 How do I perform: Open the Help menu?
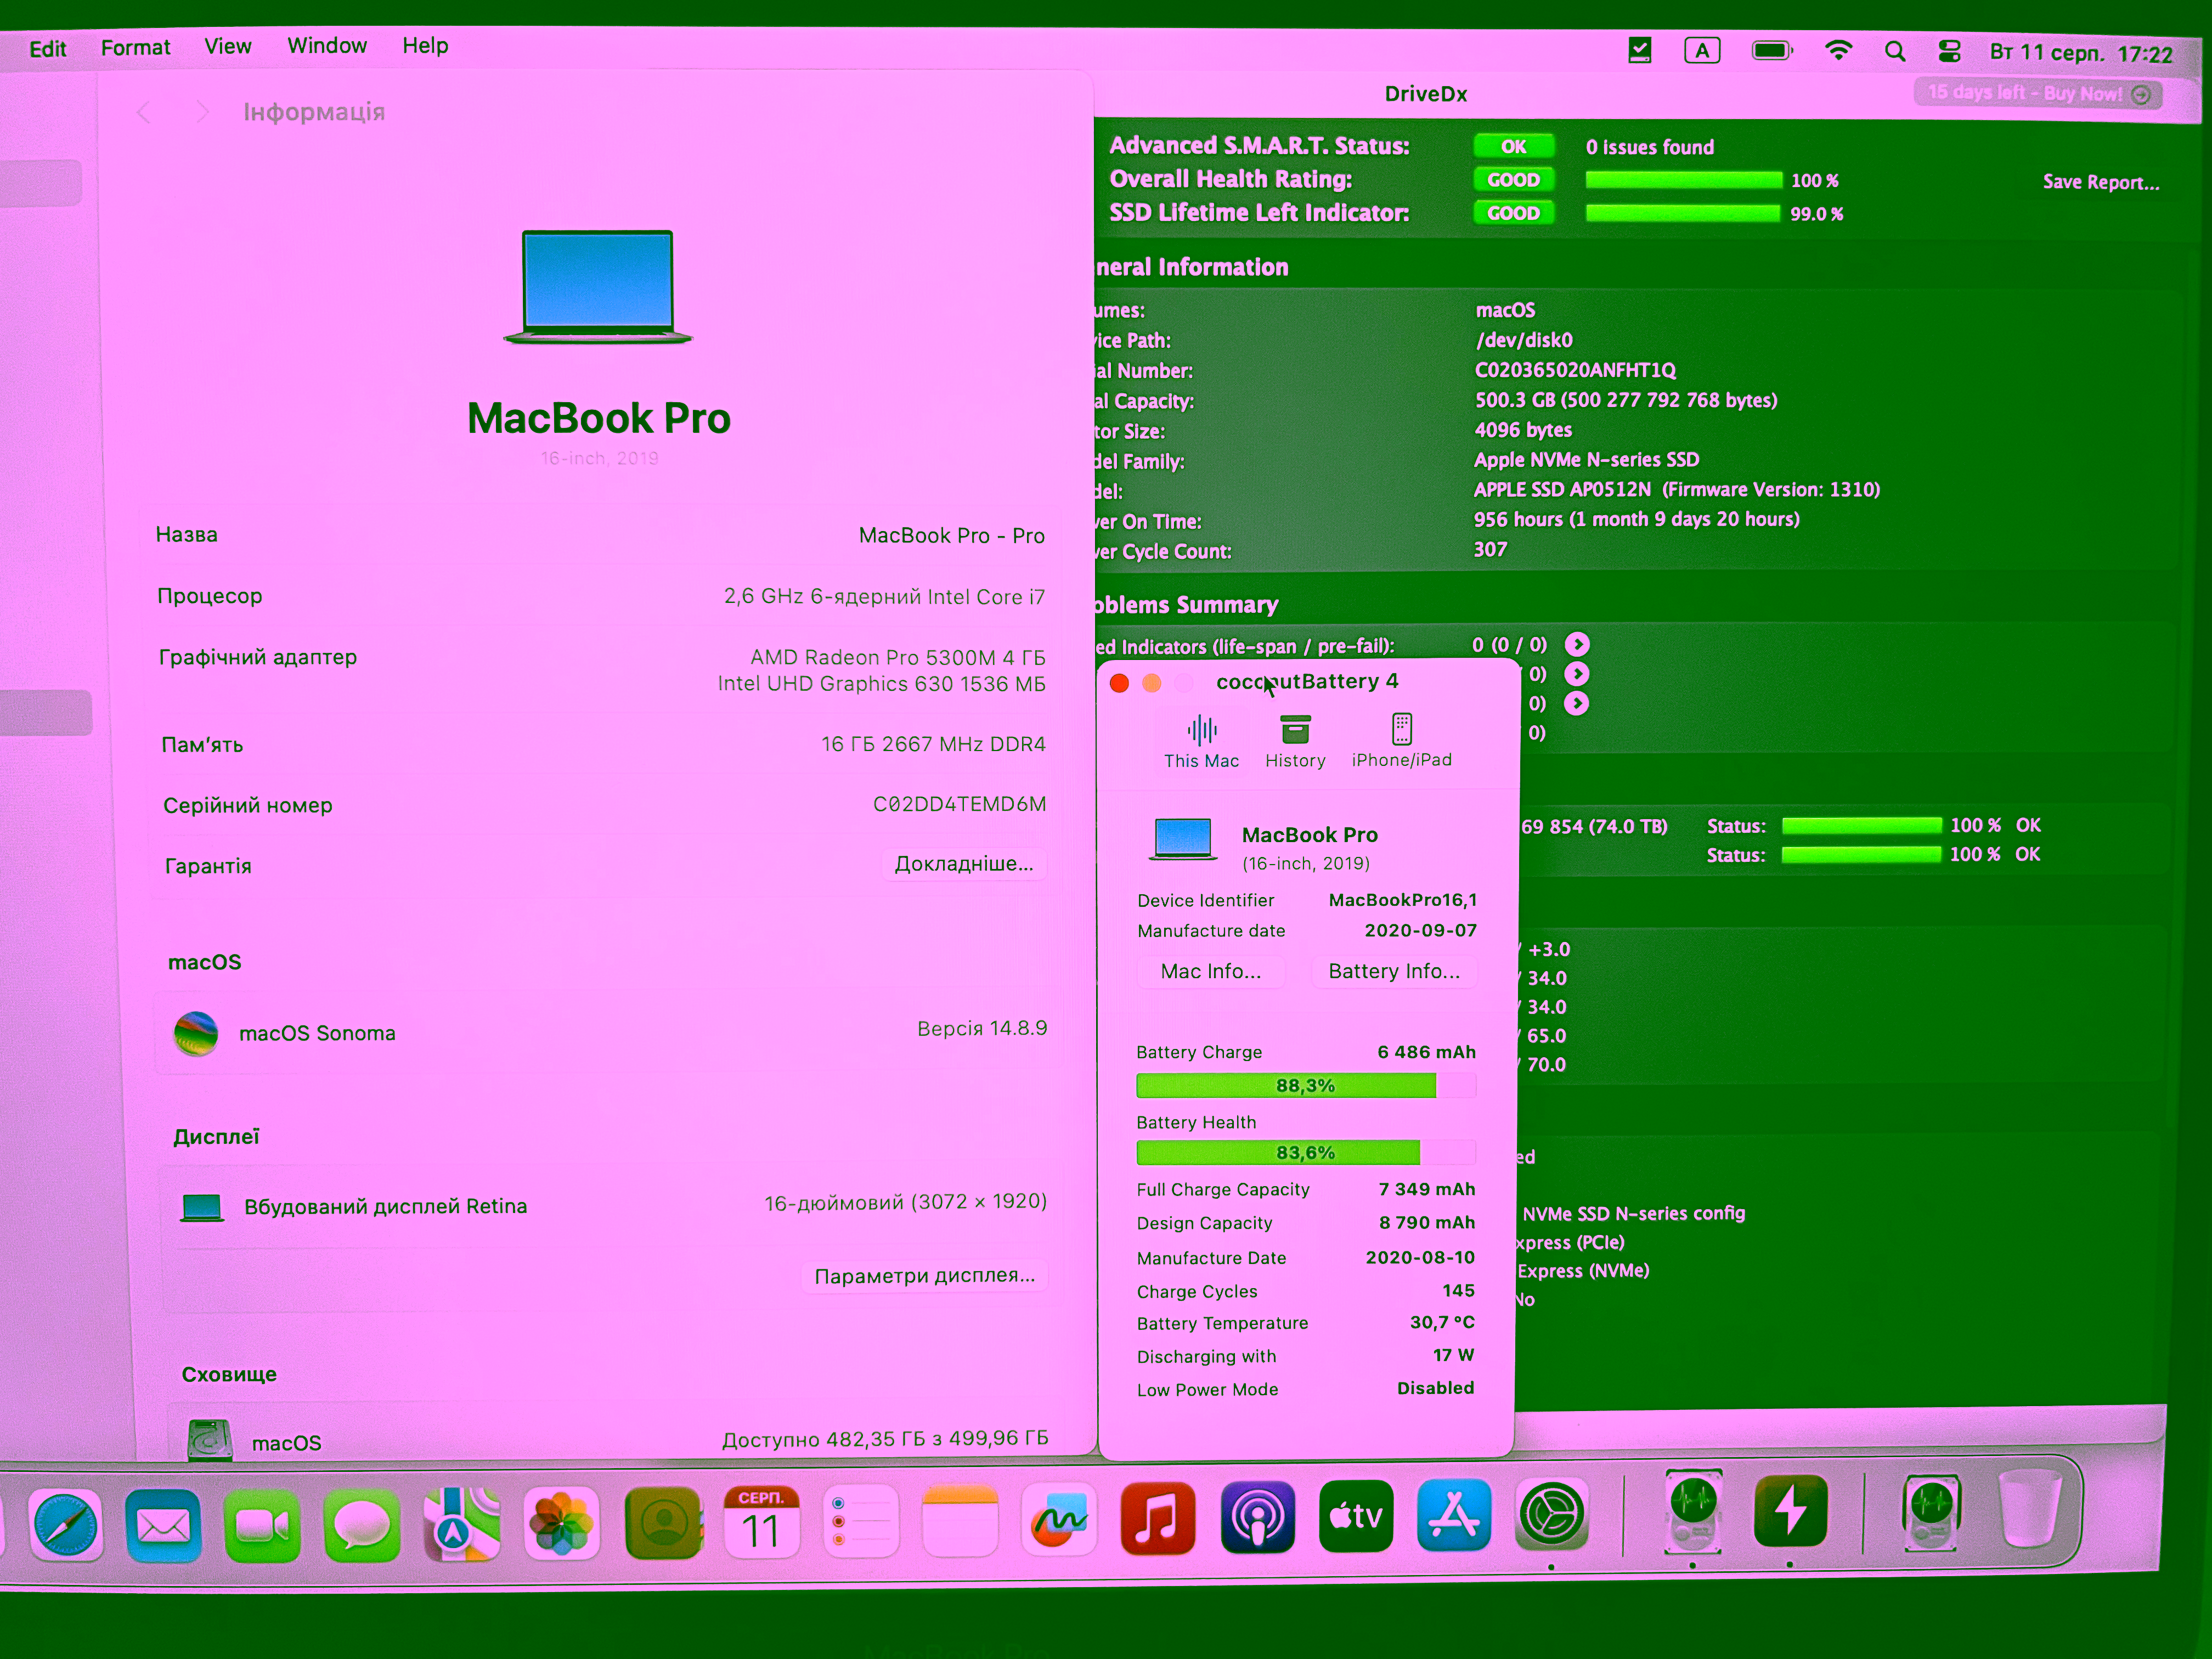click(x=425, y=46)
